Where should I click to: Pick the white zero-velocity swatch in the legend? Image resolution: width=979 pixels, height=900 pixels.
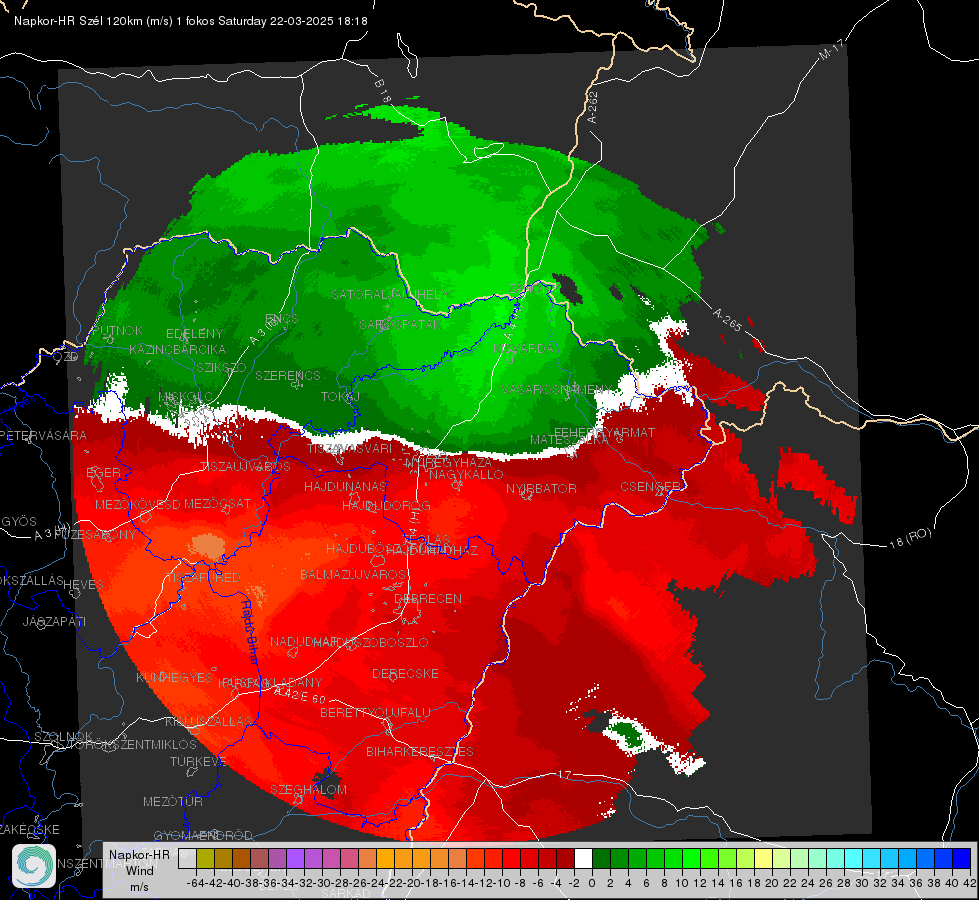pos(583,858)
